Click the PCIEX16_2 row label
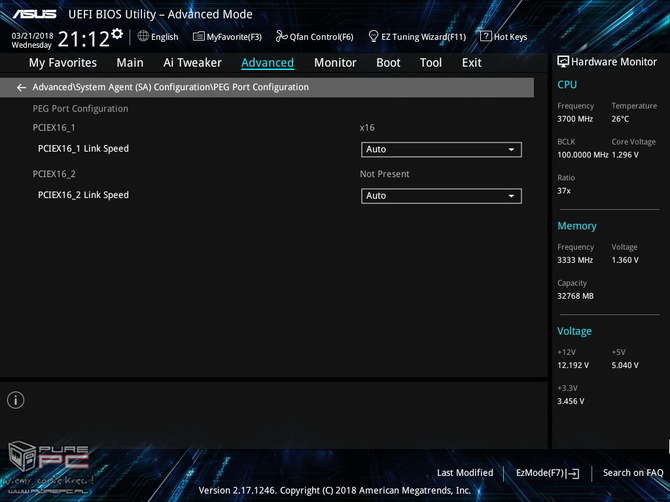 click(x=54, y=174)
